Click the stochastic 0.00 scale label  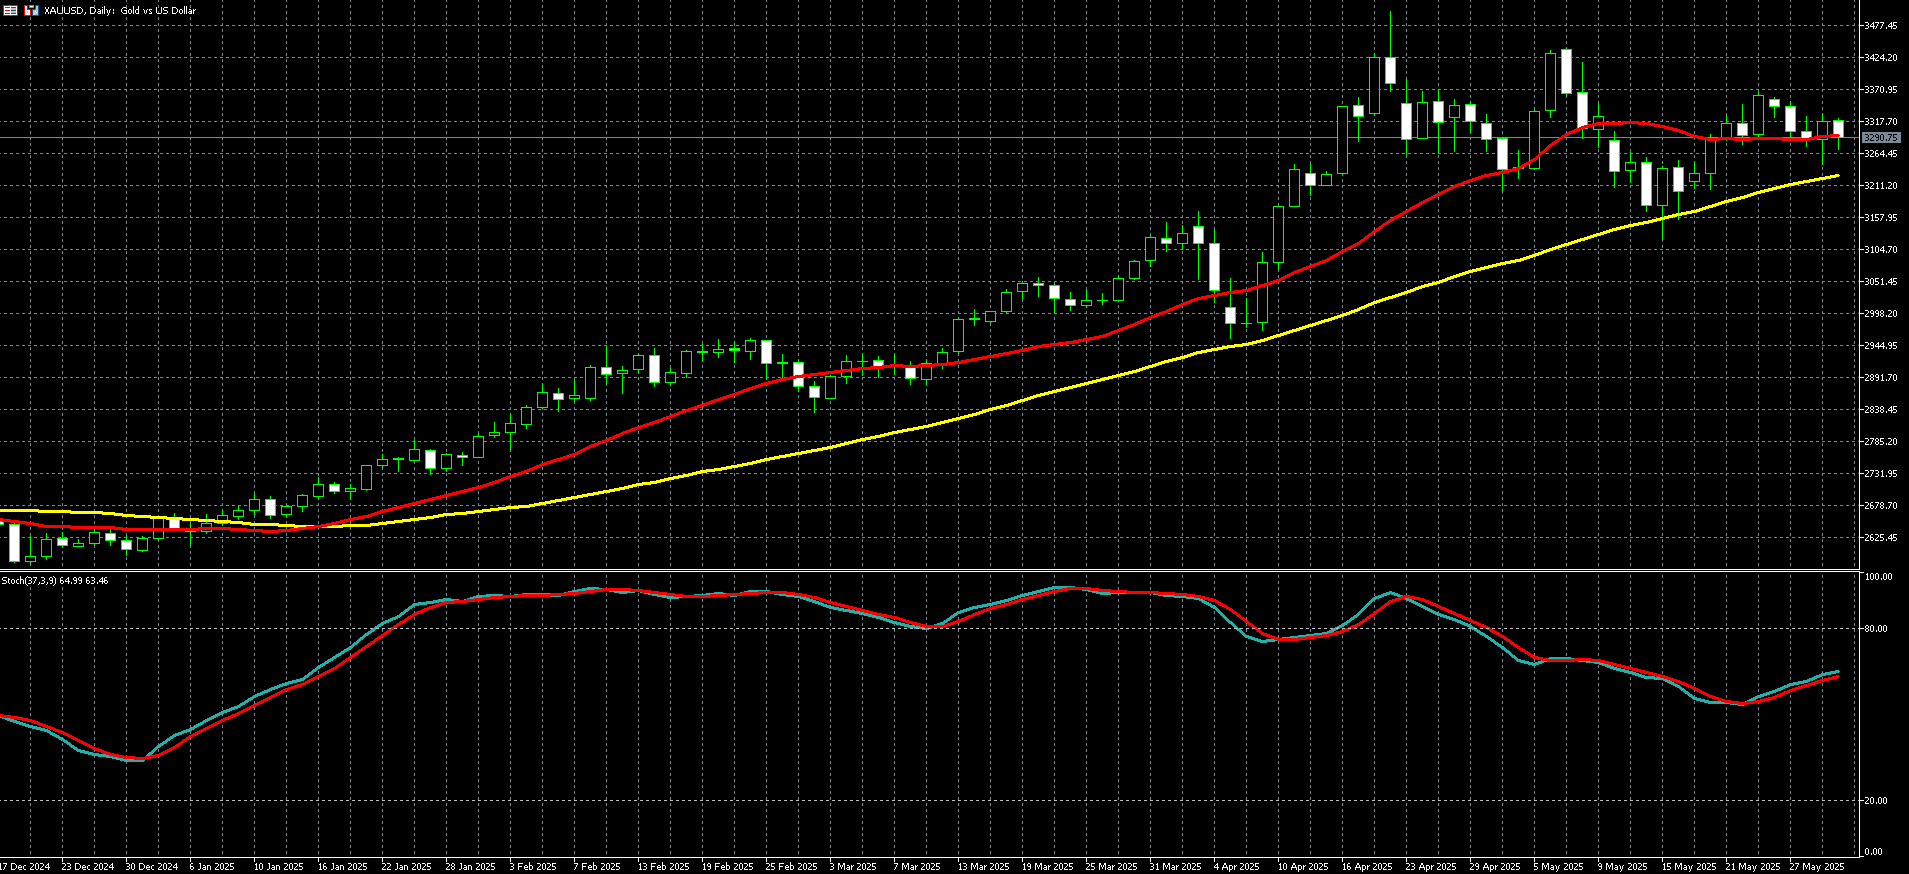point(1874,852)
